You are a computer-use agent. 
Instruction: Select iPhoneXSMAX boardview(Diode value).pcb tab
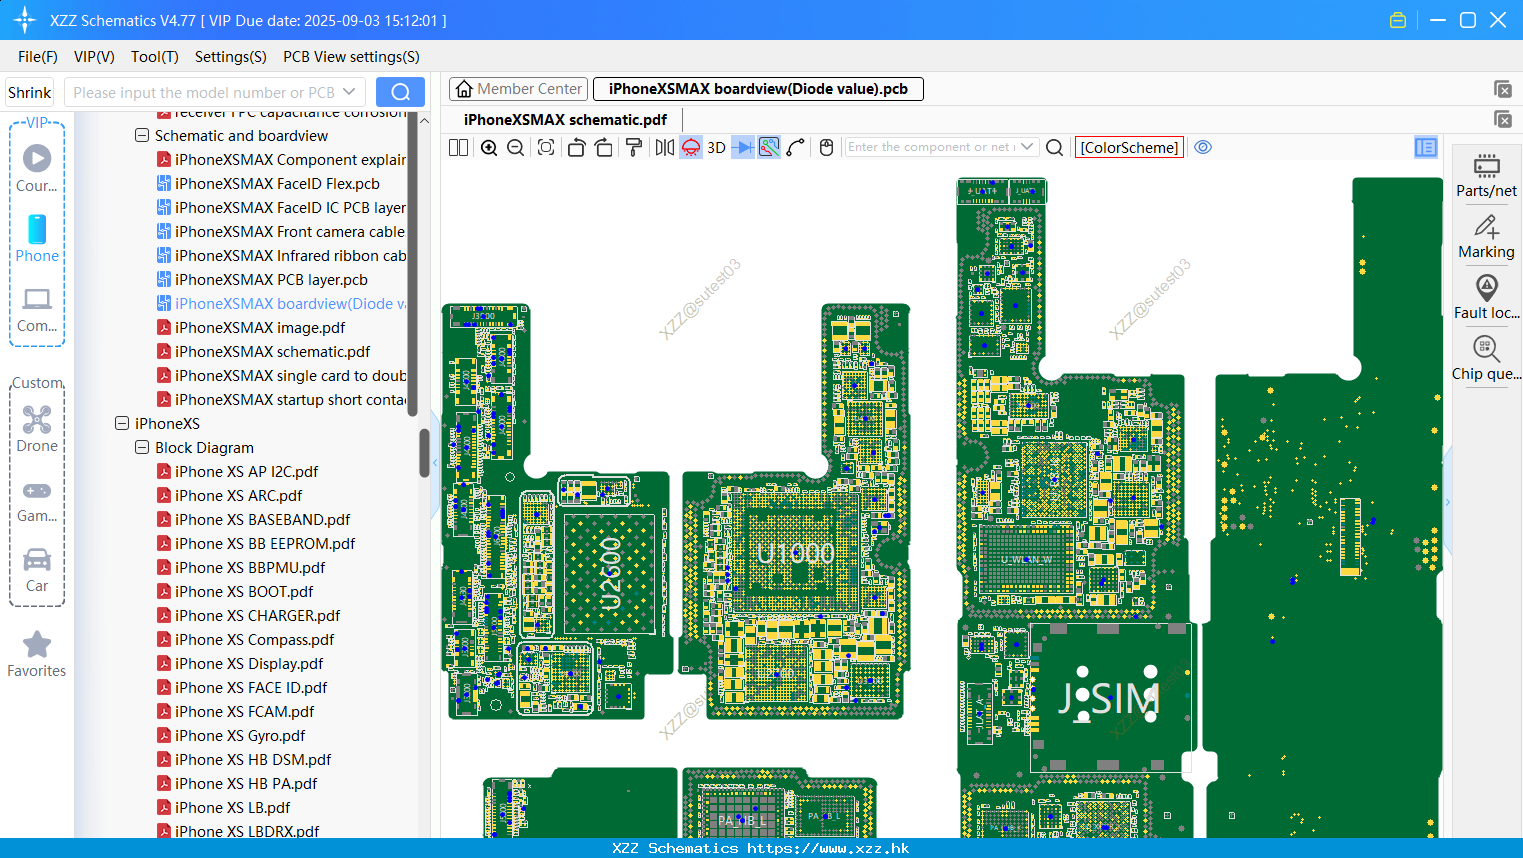click(758, 89)
